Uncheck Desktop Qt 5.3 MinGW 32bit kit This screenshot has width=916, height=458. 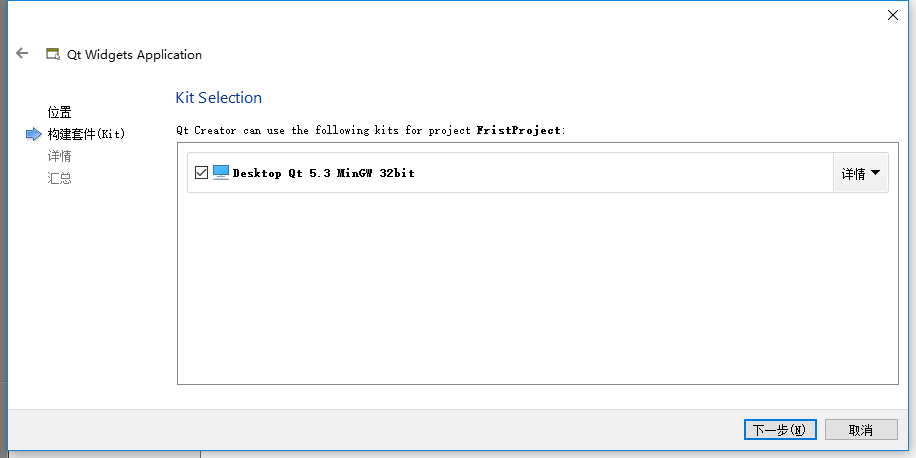point(202,172)
